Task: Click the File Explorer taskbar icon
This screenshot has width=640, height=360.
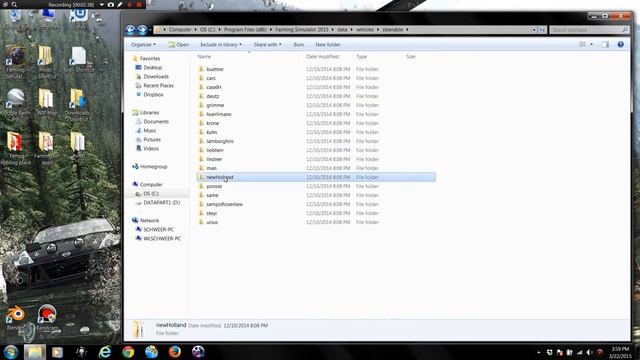Action: pos(35,352)
